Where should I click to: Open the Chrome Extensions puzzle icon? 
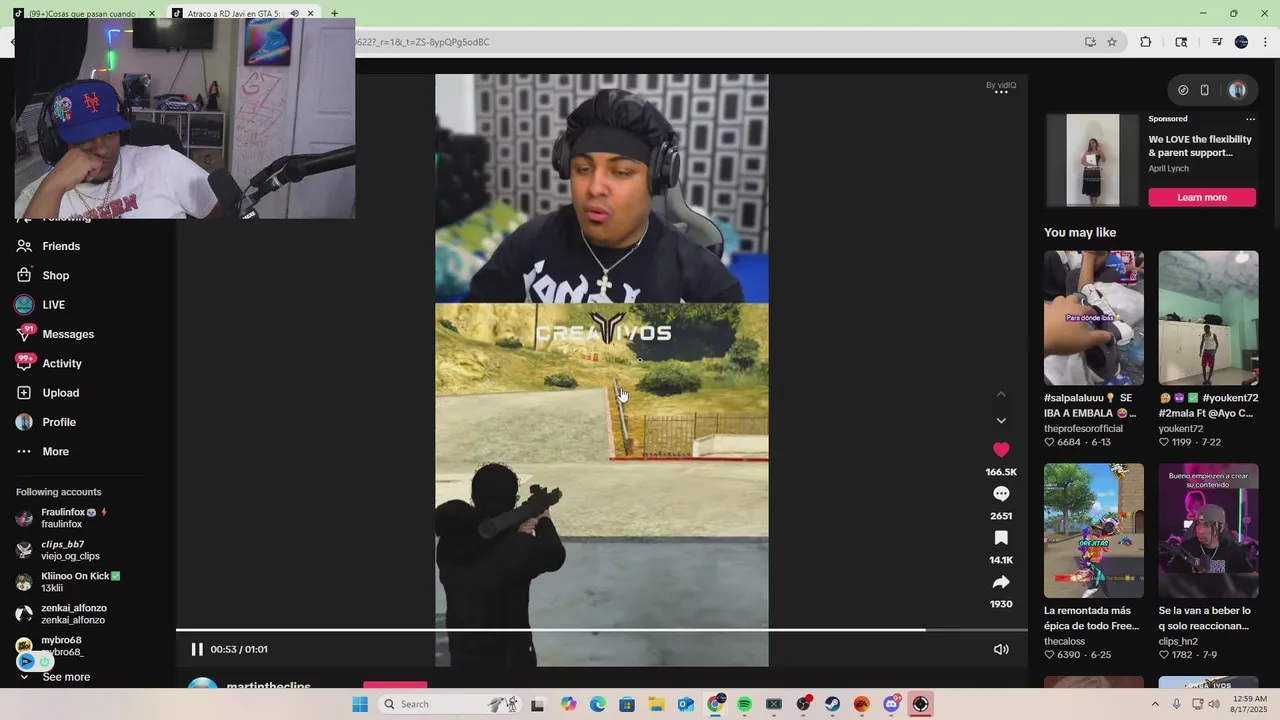[x=1146, y=42]
